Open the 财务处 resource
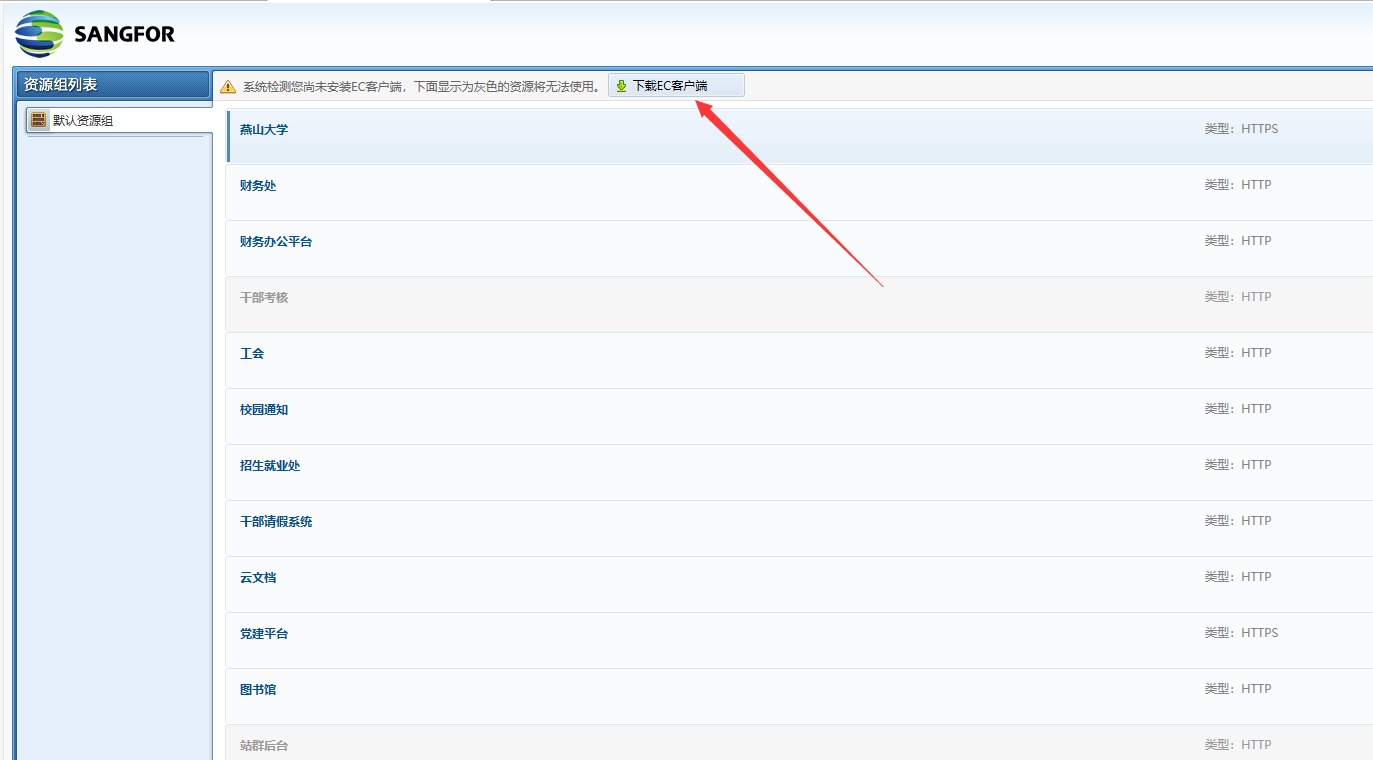1373x760 pixels. click(x=258, y=186)
